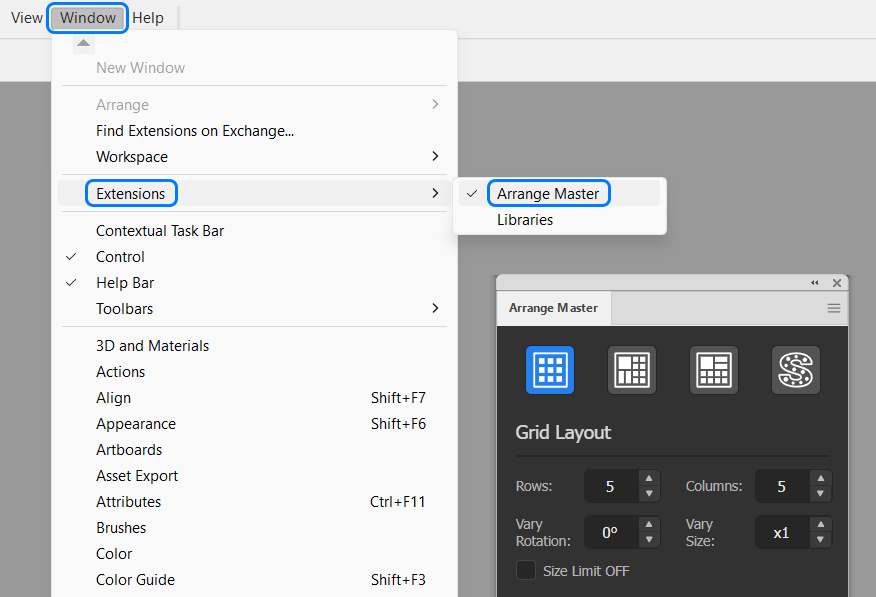Open the Actions panel from the menu
The width and height of the screenshot is (876, 597).
point(254,372)
